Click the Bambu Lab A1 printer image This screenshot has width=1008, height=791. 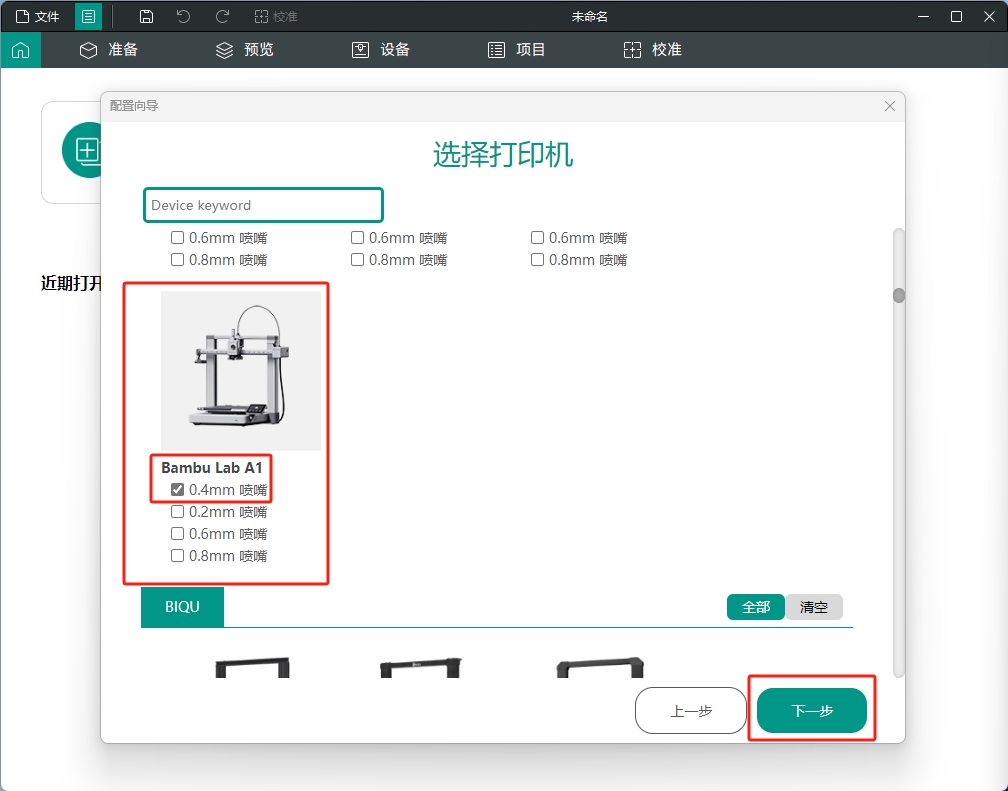(240, 370)
